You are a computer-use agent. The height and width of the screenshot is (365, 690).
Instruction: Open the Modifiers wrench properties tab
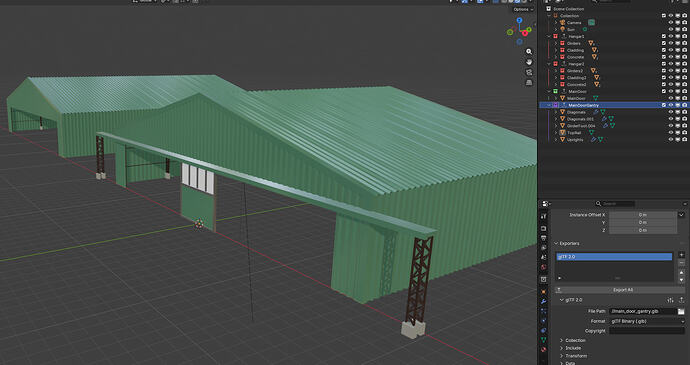(544, 301)
